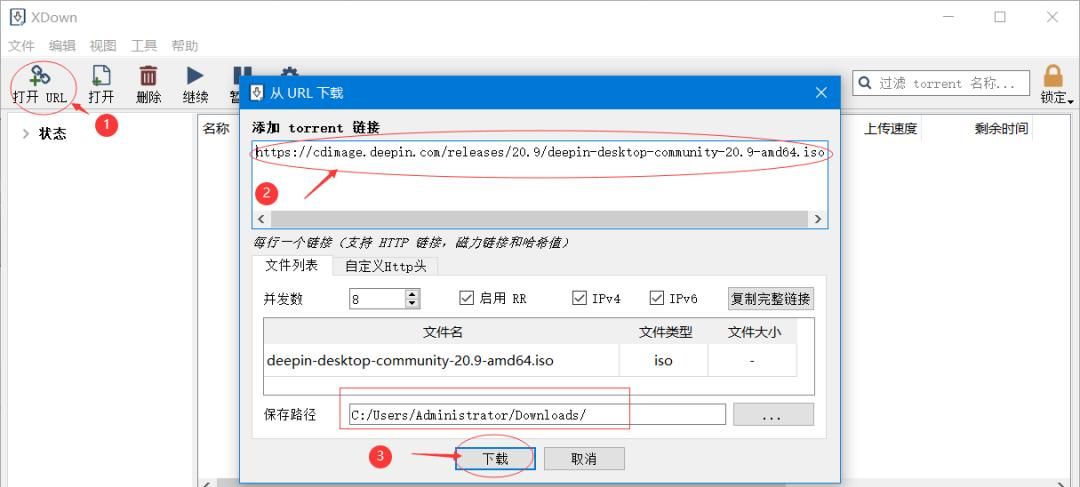Image resolution: width=1080 pixels, height=487 pixels.
Task: Click the download icon in dialog title bar
Action: point(257,92)
